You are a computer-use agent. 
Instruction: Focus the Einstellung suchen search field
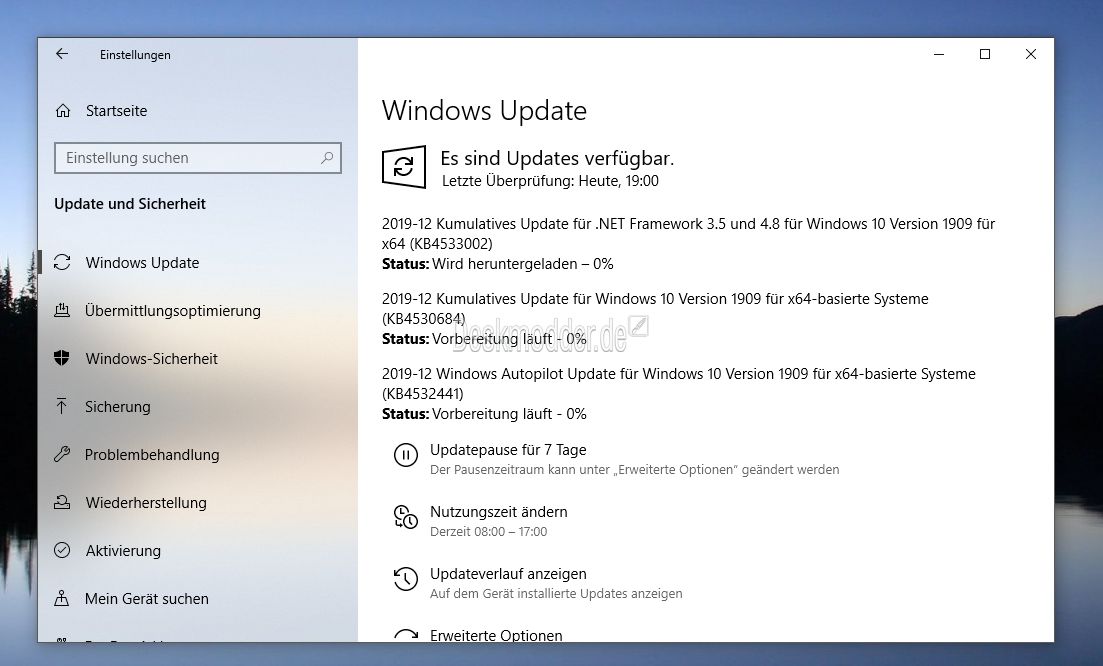198,158
